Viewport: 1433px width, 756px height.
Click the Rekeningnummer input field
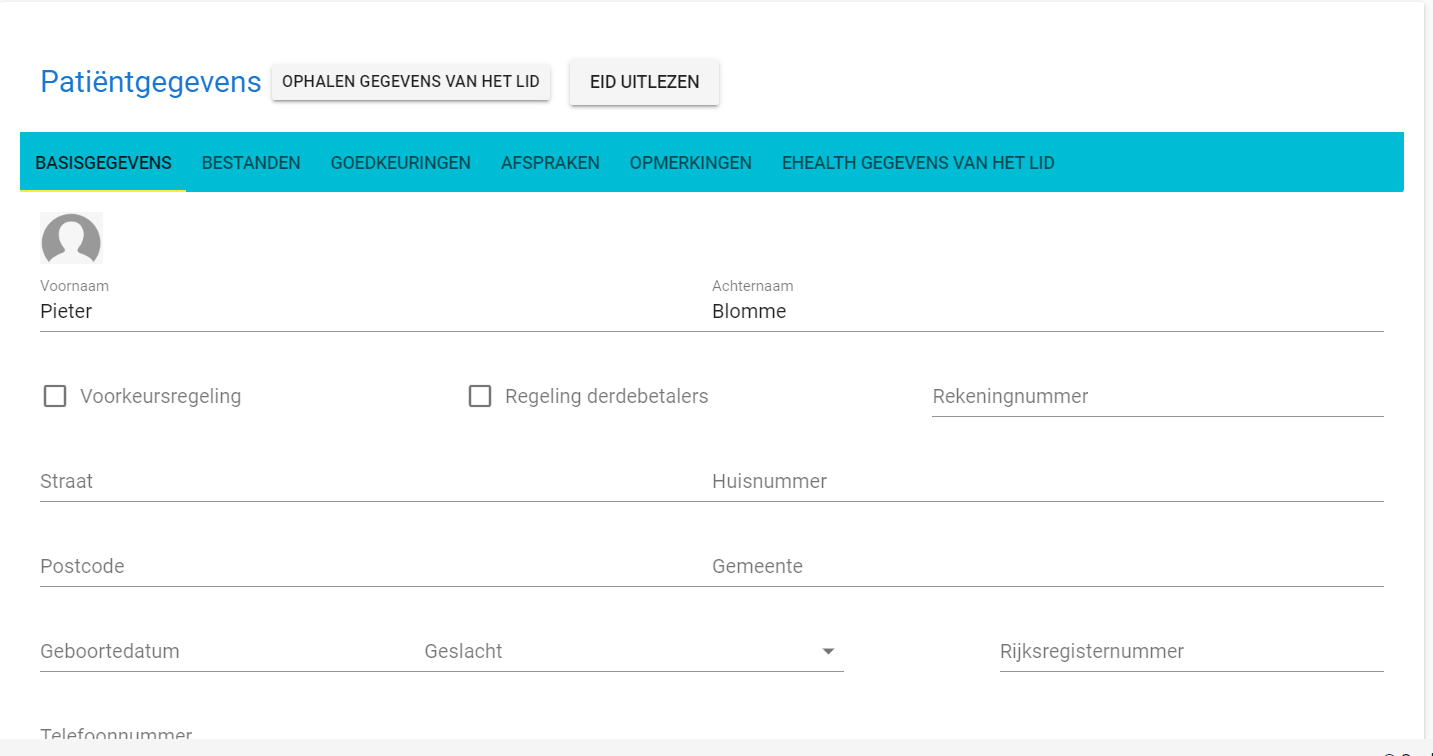pyautogui.click(x=1156, y=397)
